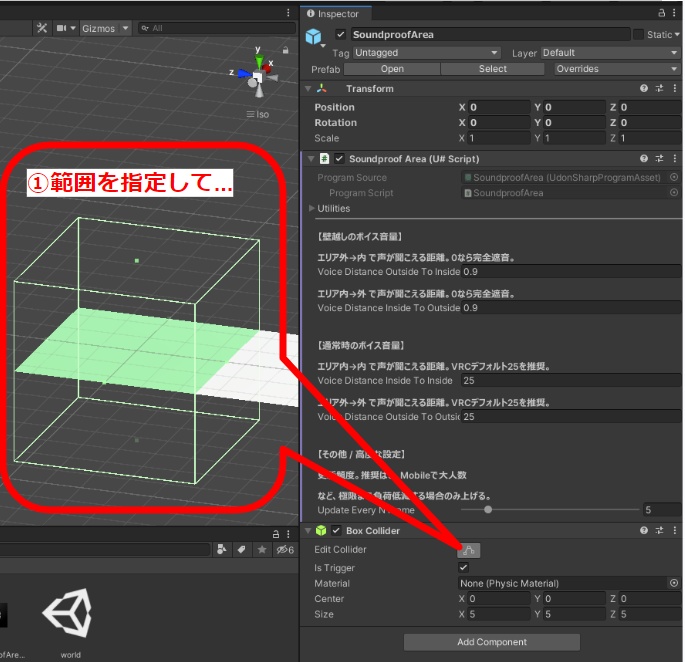Screen dimensions: 685x662
Task: Open Box Collider help icon
Action: pyautogui.click(x=643, y=530)
